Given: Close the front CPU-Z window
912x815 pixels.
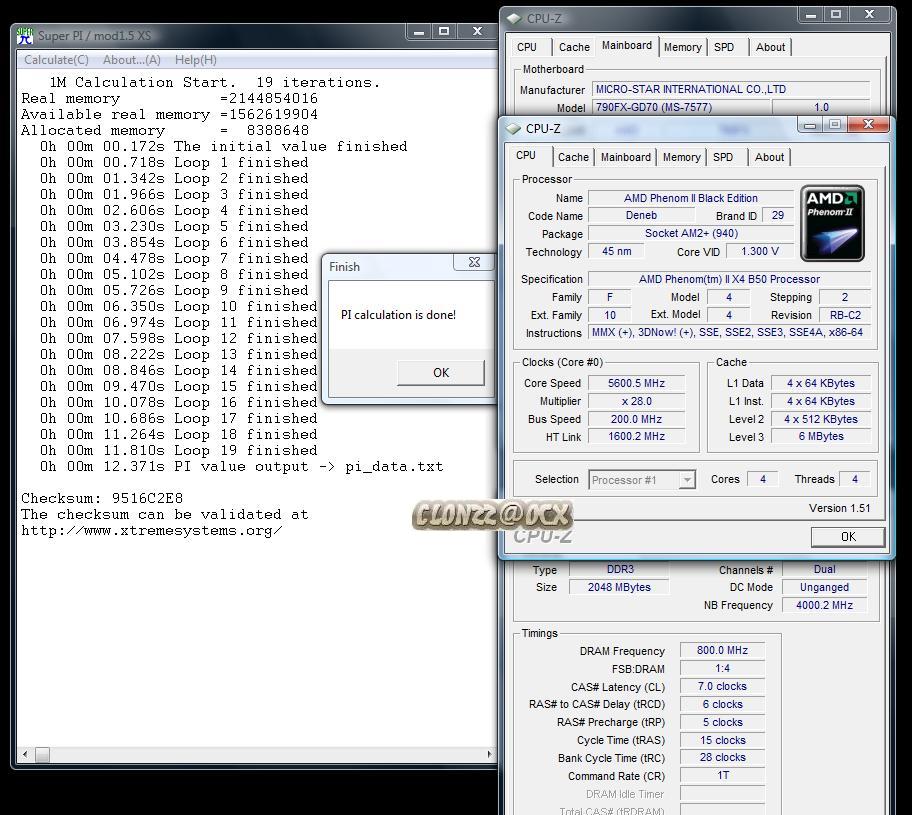Looking at the screenshot, I should [x=868, y=124].
